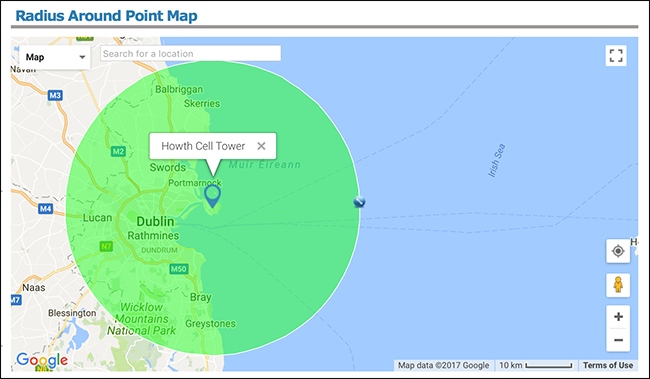The width and height of the screenshot is (650, 379).
Task: Click the Greystones town label
Action: tap(211, 323)
